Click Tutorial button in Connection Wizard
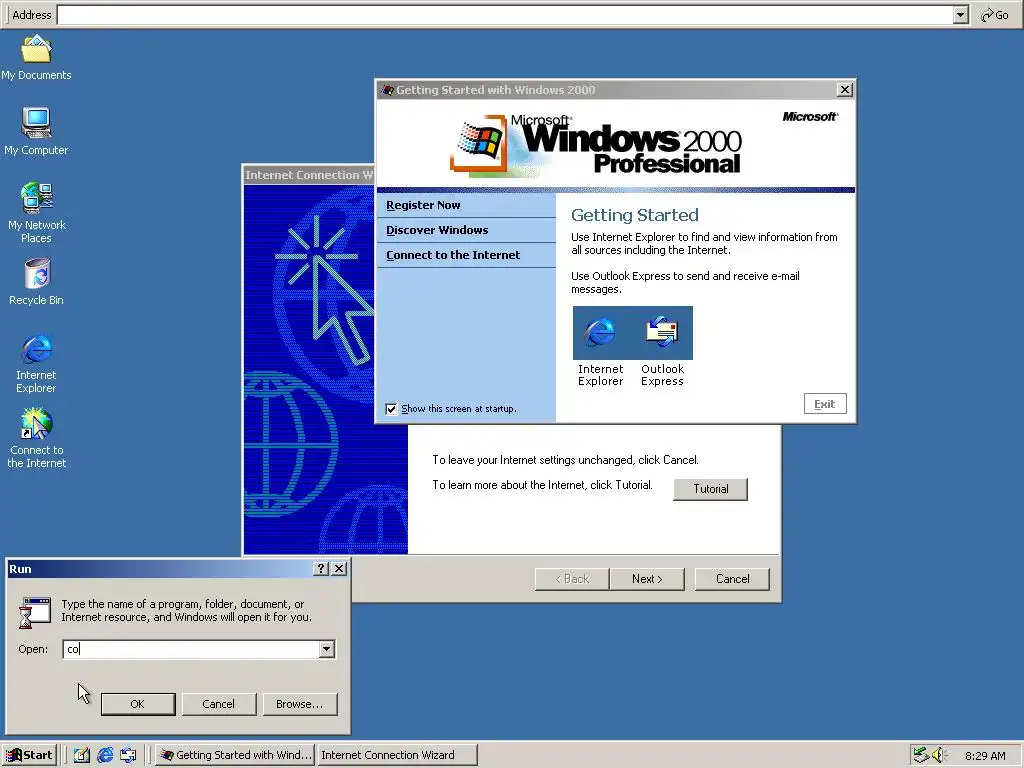The height and width of the screenshot is (768, 1024). pos(711,488)
